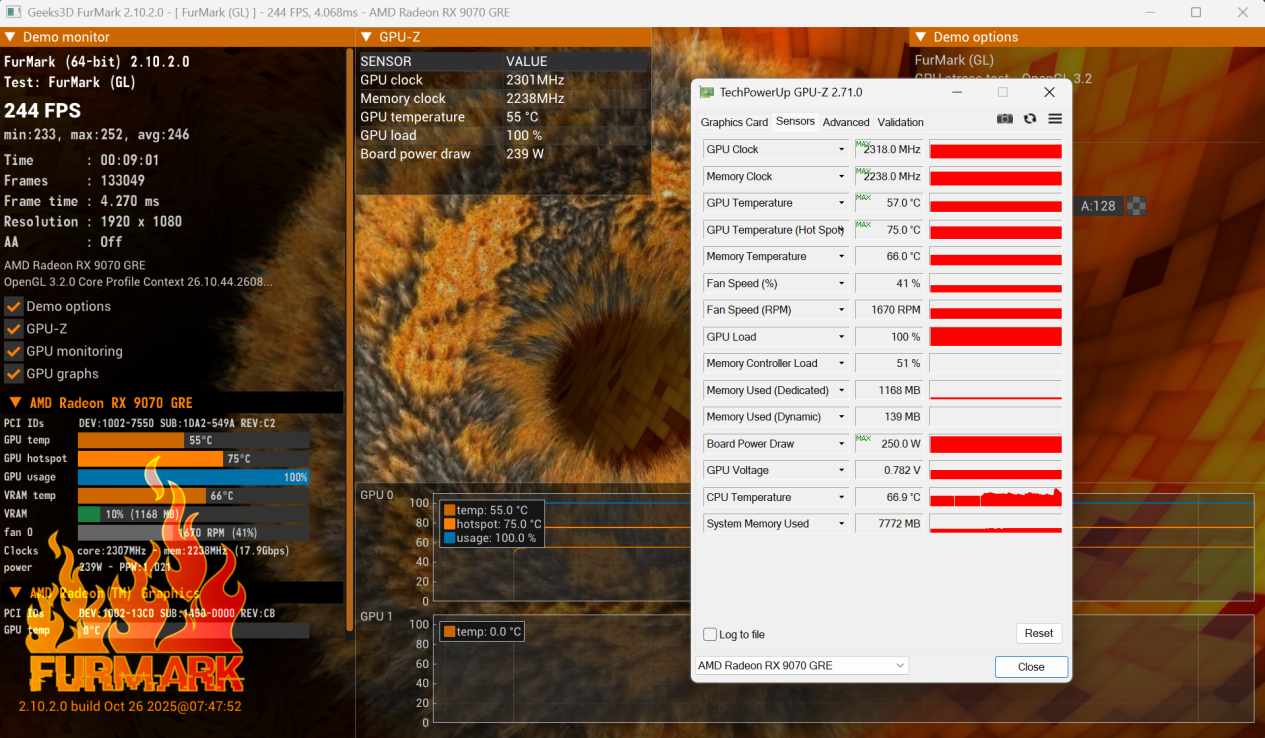Click the checkered icon beside A:128
The width and height of the screenshot is (1265, 738).
pyautogui.click(x=1136, y=206)
